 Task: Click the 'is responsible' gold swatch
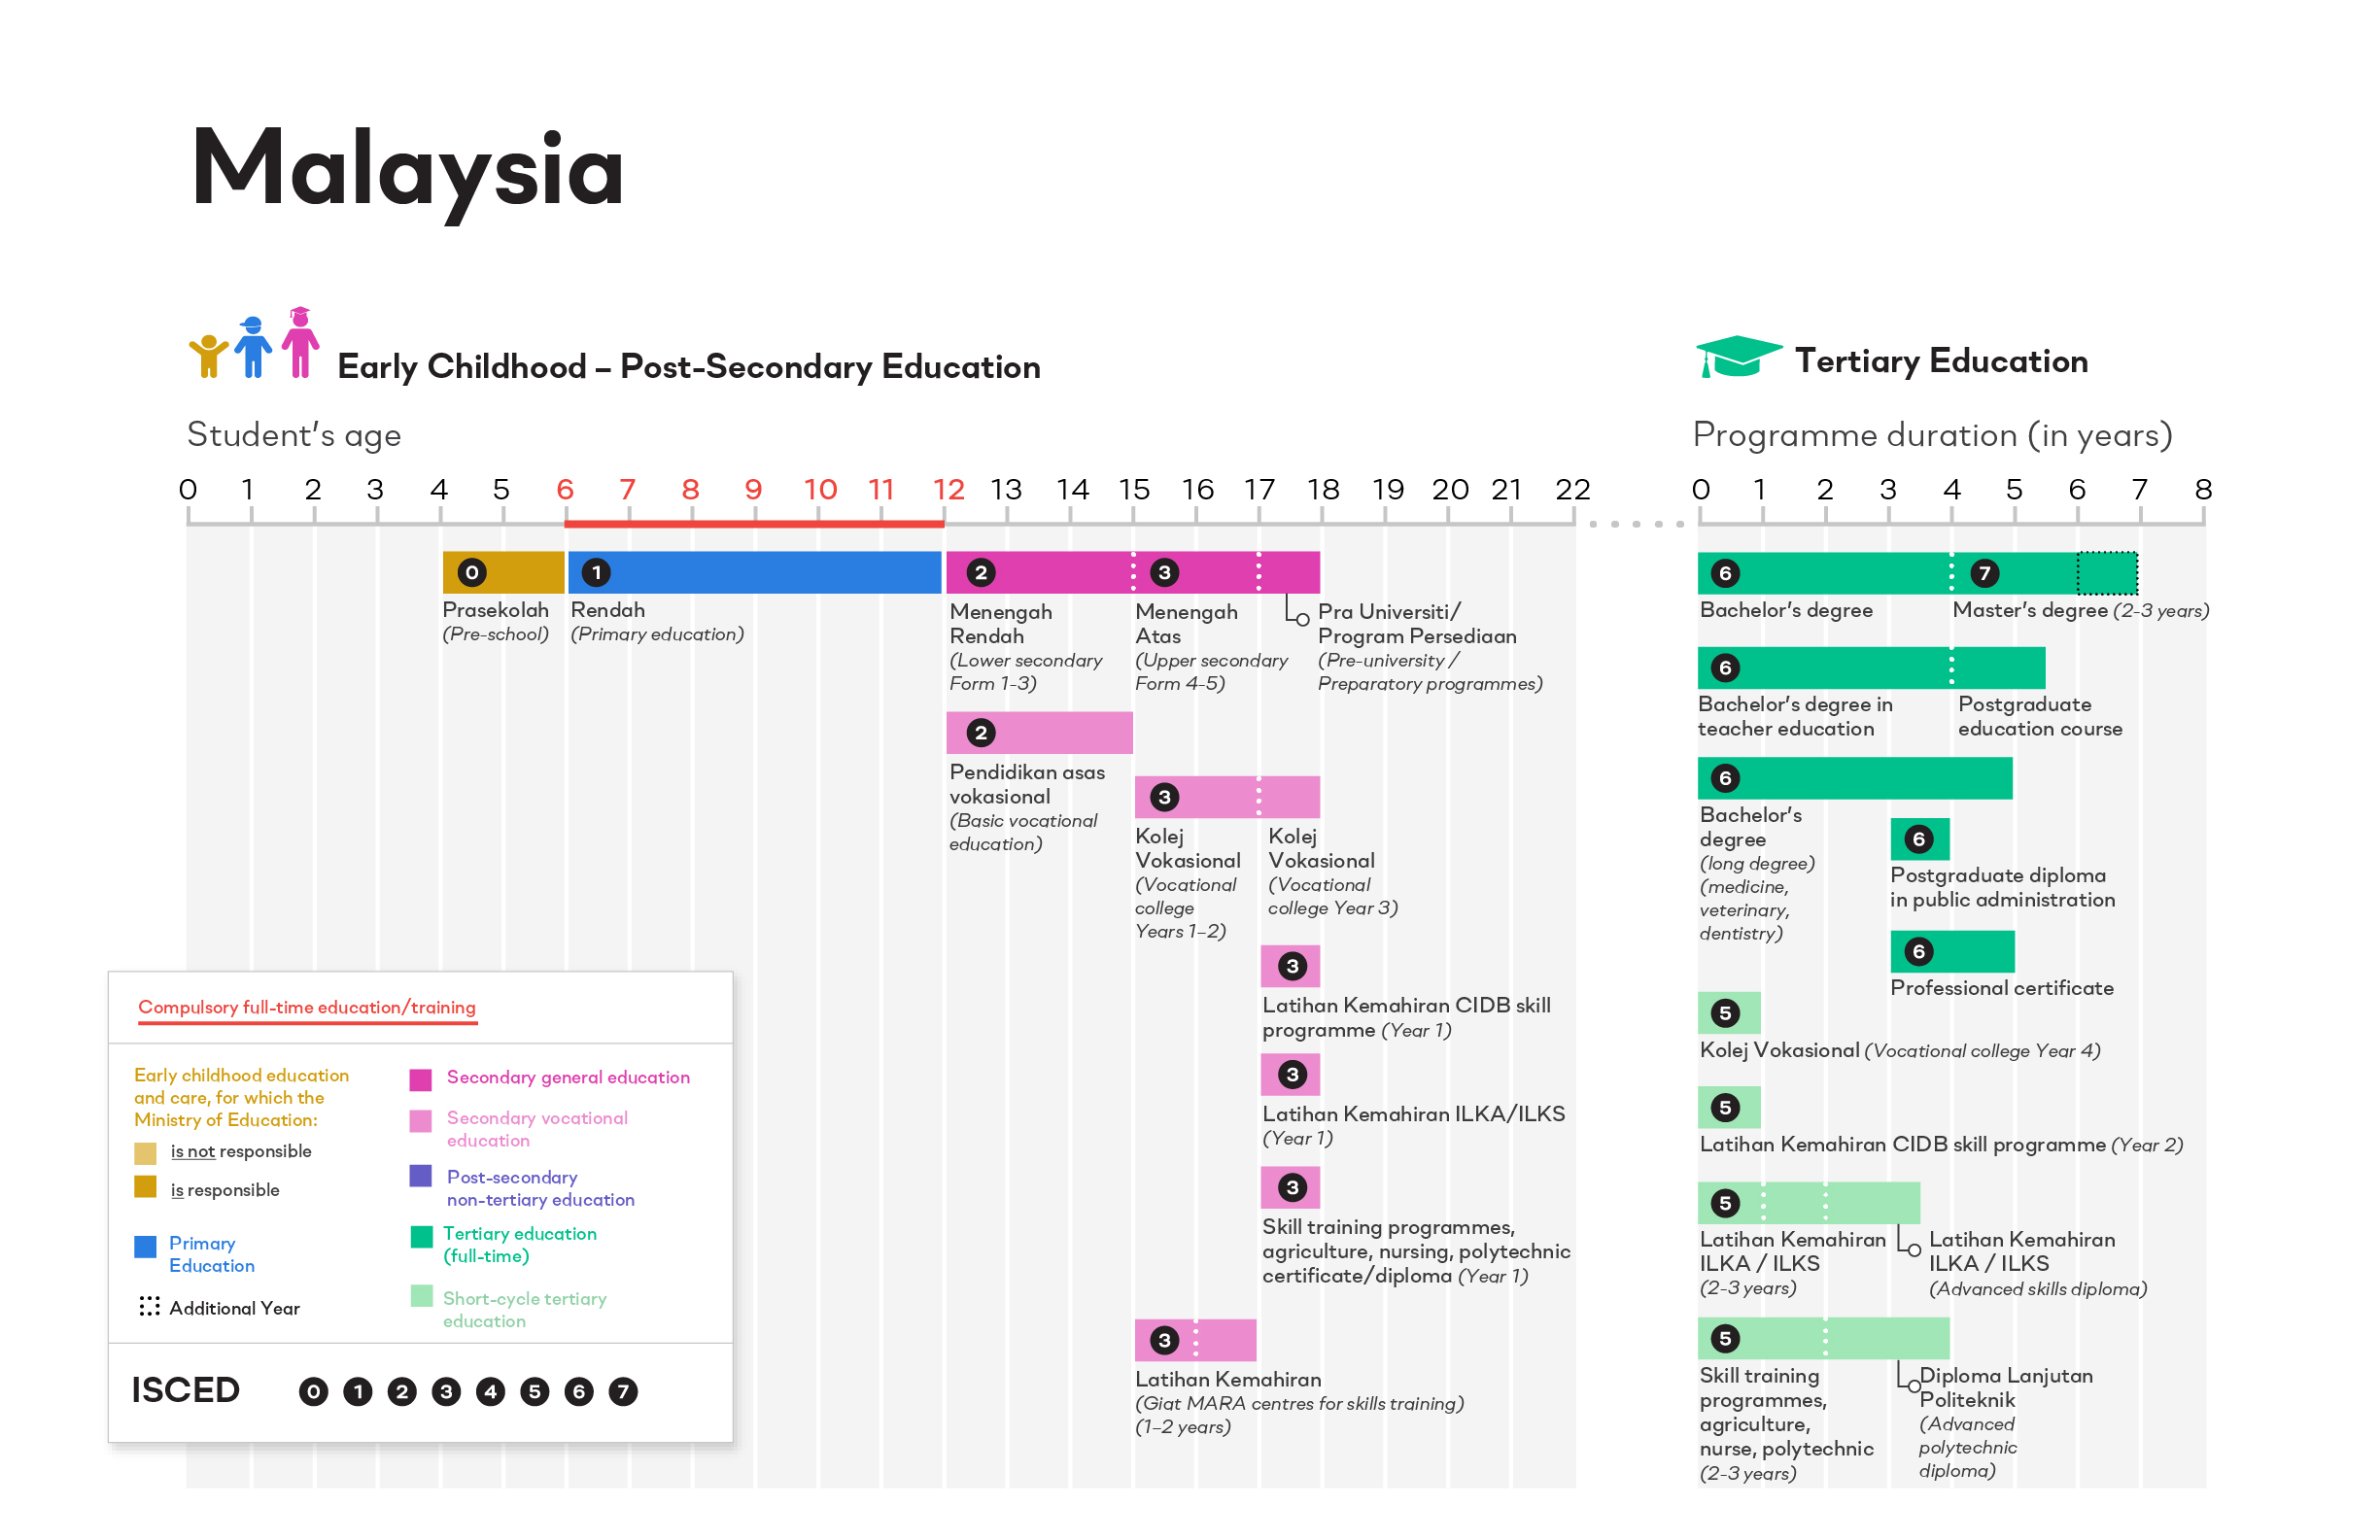(145, 1186)
